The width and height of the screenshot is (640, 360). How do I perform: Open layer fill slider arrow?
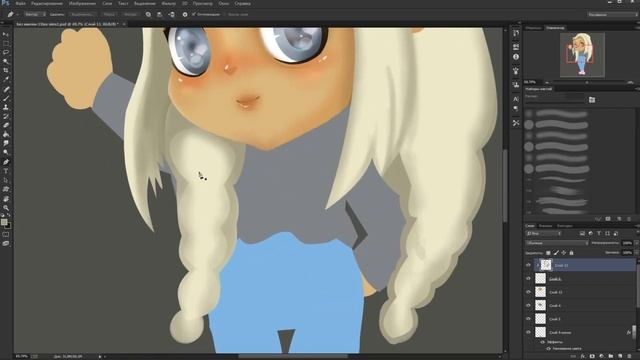pos(637,253)
